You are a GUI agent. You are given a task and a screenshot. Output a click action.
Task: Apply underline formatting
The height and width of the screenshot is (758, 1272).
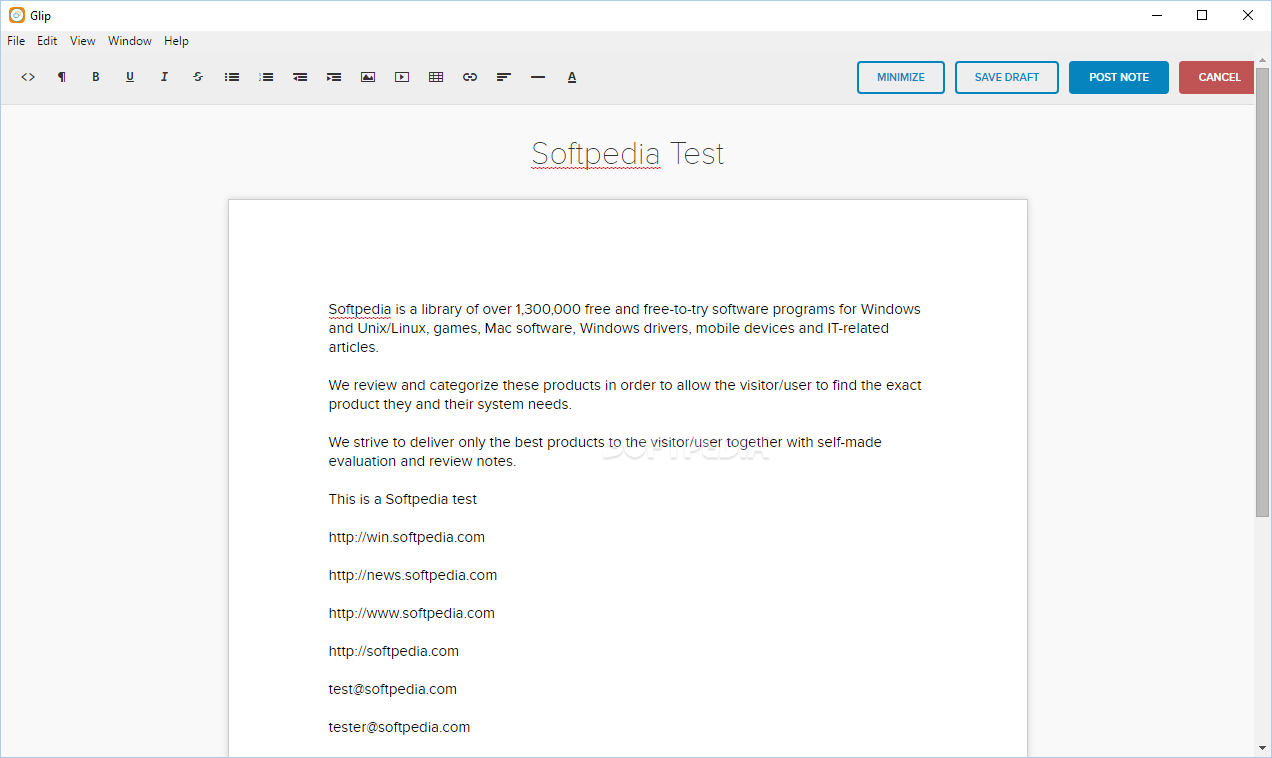pyautogui.click(x=130, y=77)
